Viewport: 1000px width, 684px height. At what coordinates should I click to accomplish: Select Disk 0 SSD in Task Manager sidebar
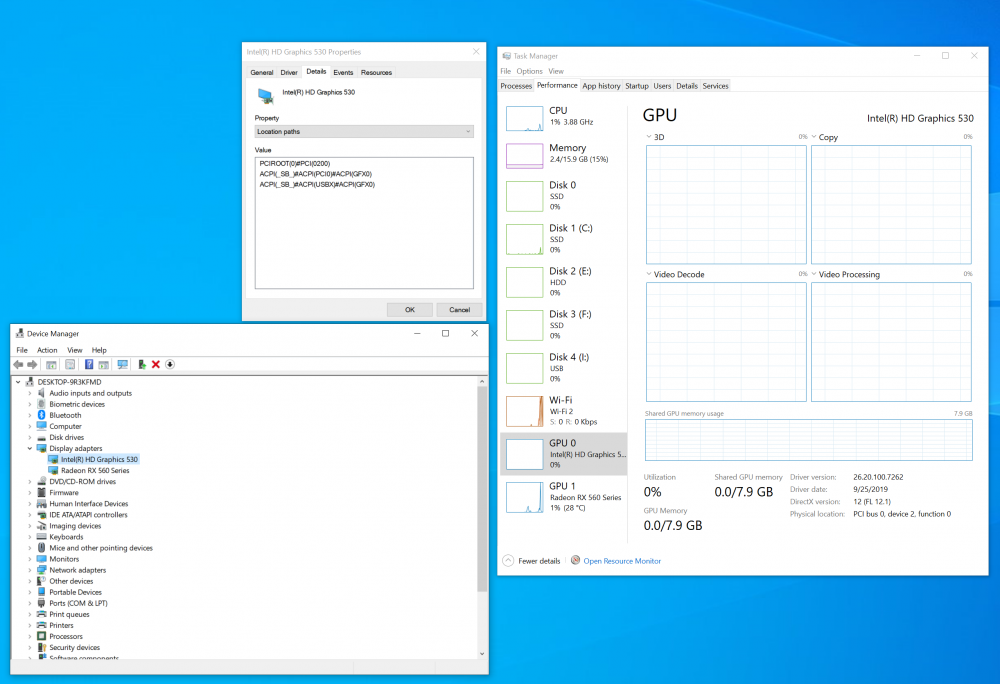tap(564, 196)
